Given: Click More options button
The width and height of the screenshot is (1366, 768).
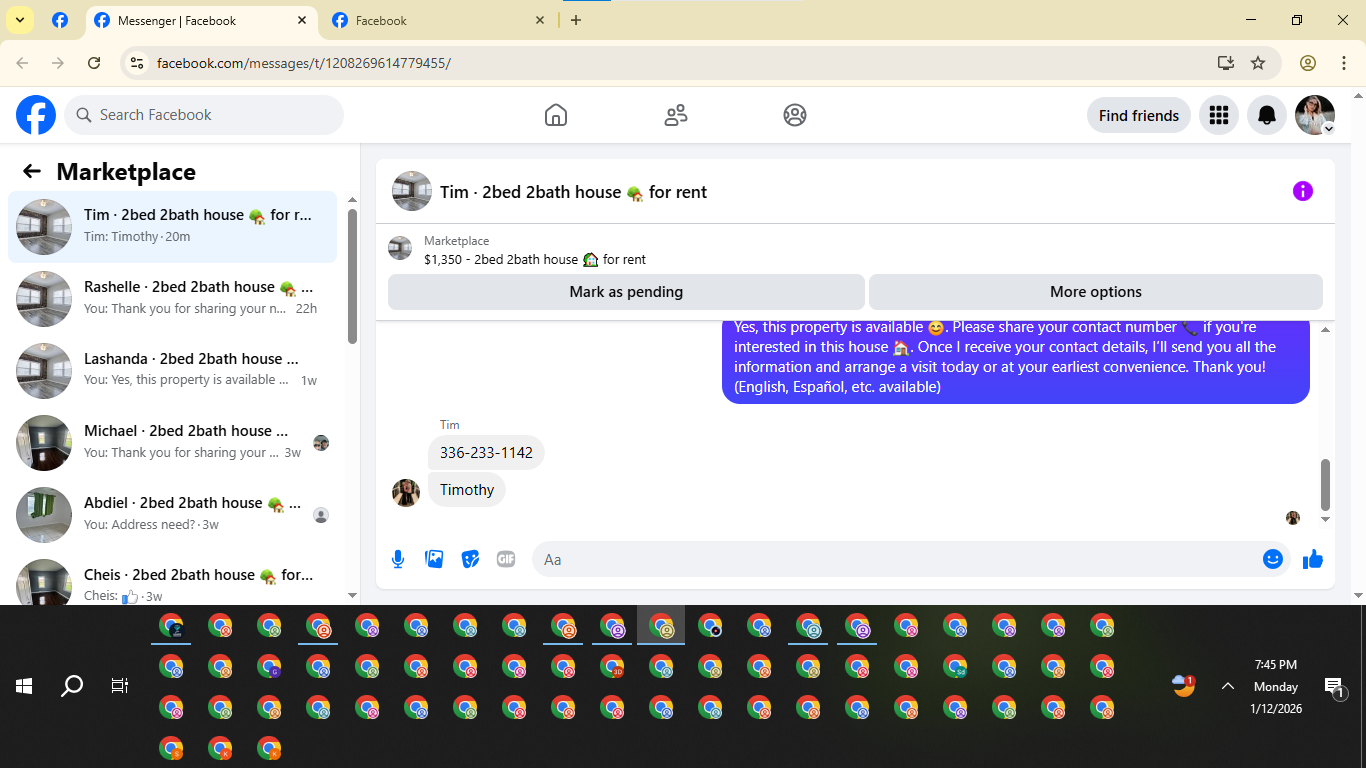Looking at the screenshot, I should [1096, 292].
